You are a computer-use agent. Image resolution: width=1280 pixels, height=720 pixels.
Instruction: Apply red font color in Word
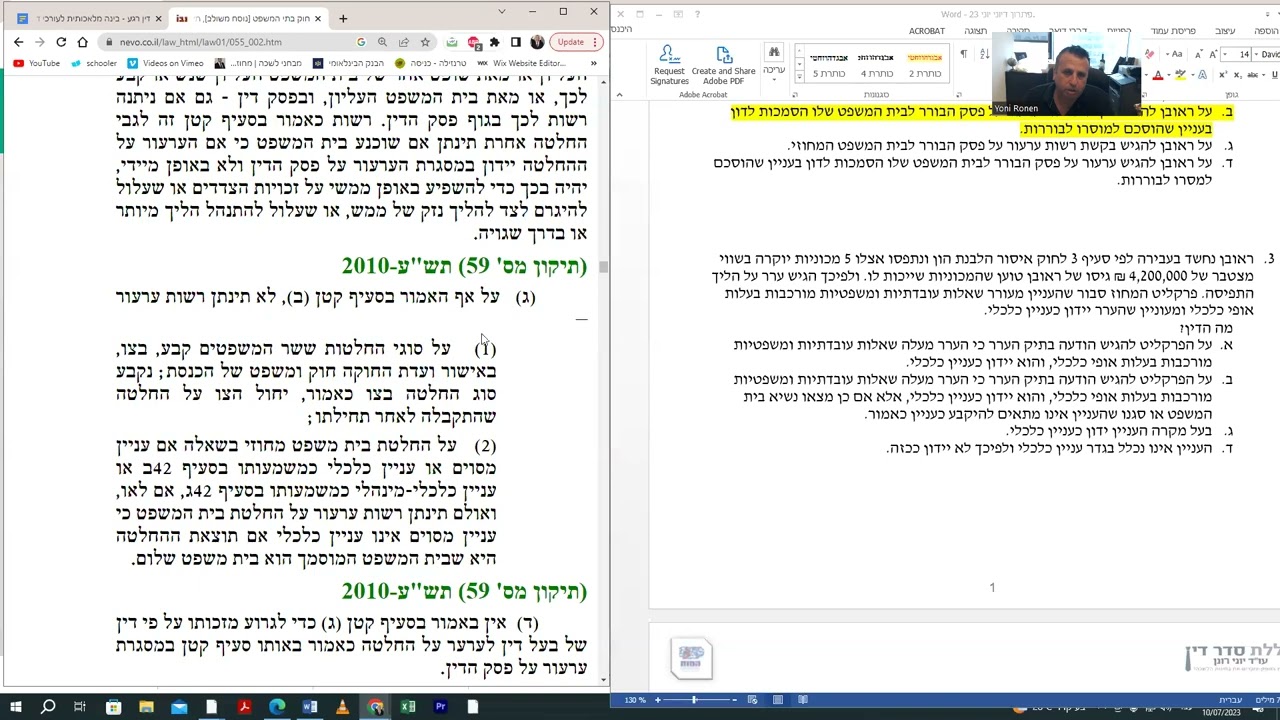pos(1158,75)
